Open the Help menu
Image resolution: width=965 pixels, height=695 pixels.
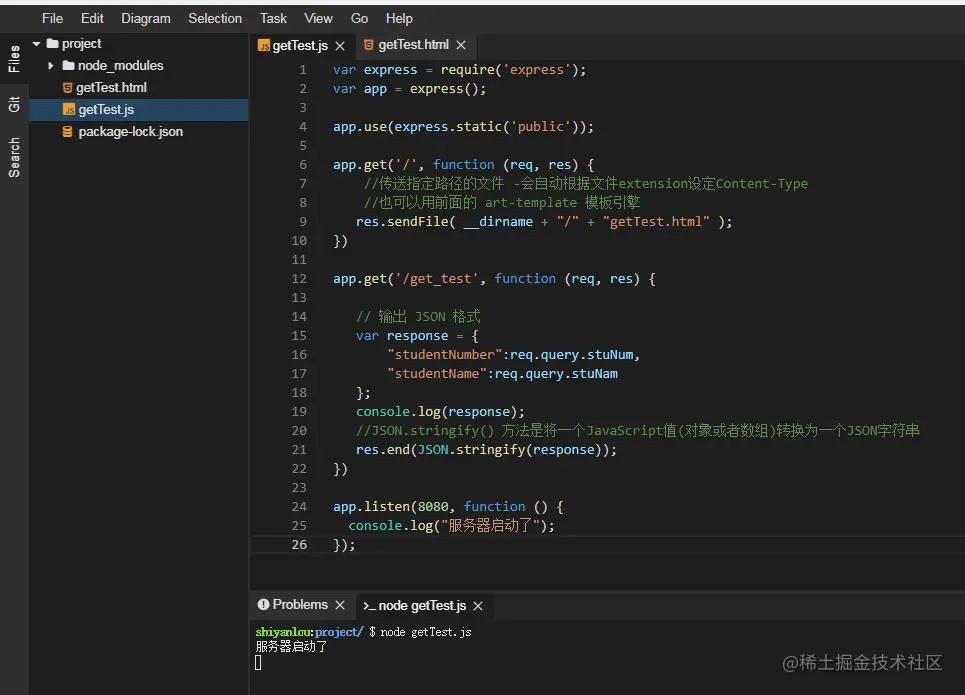(399, 18)
